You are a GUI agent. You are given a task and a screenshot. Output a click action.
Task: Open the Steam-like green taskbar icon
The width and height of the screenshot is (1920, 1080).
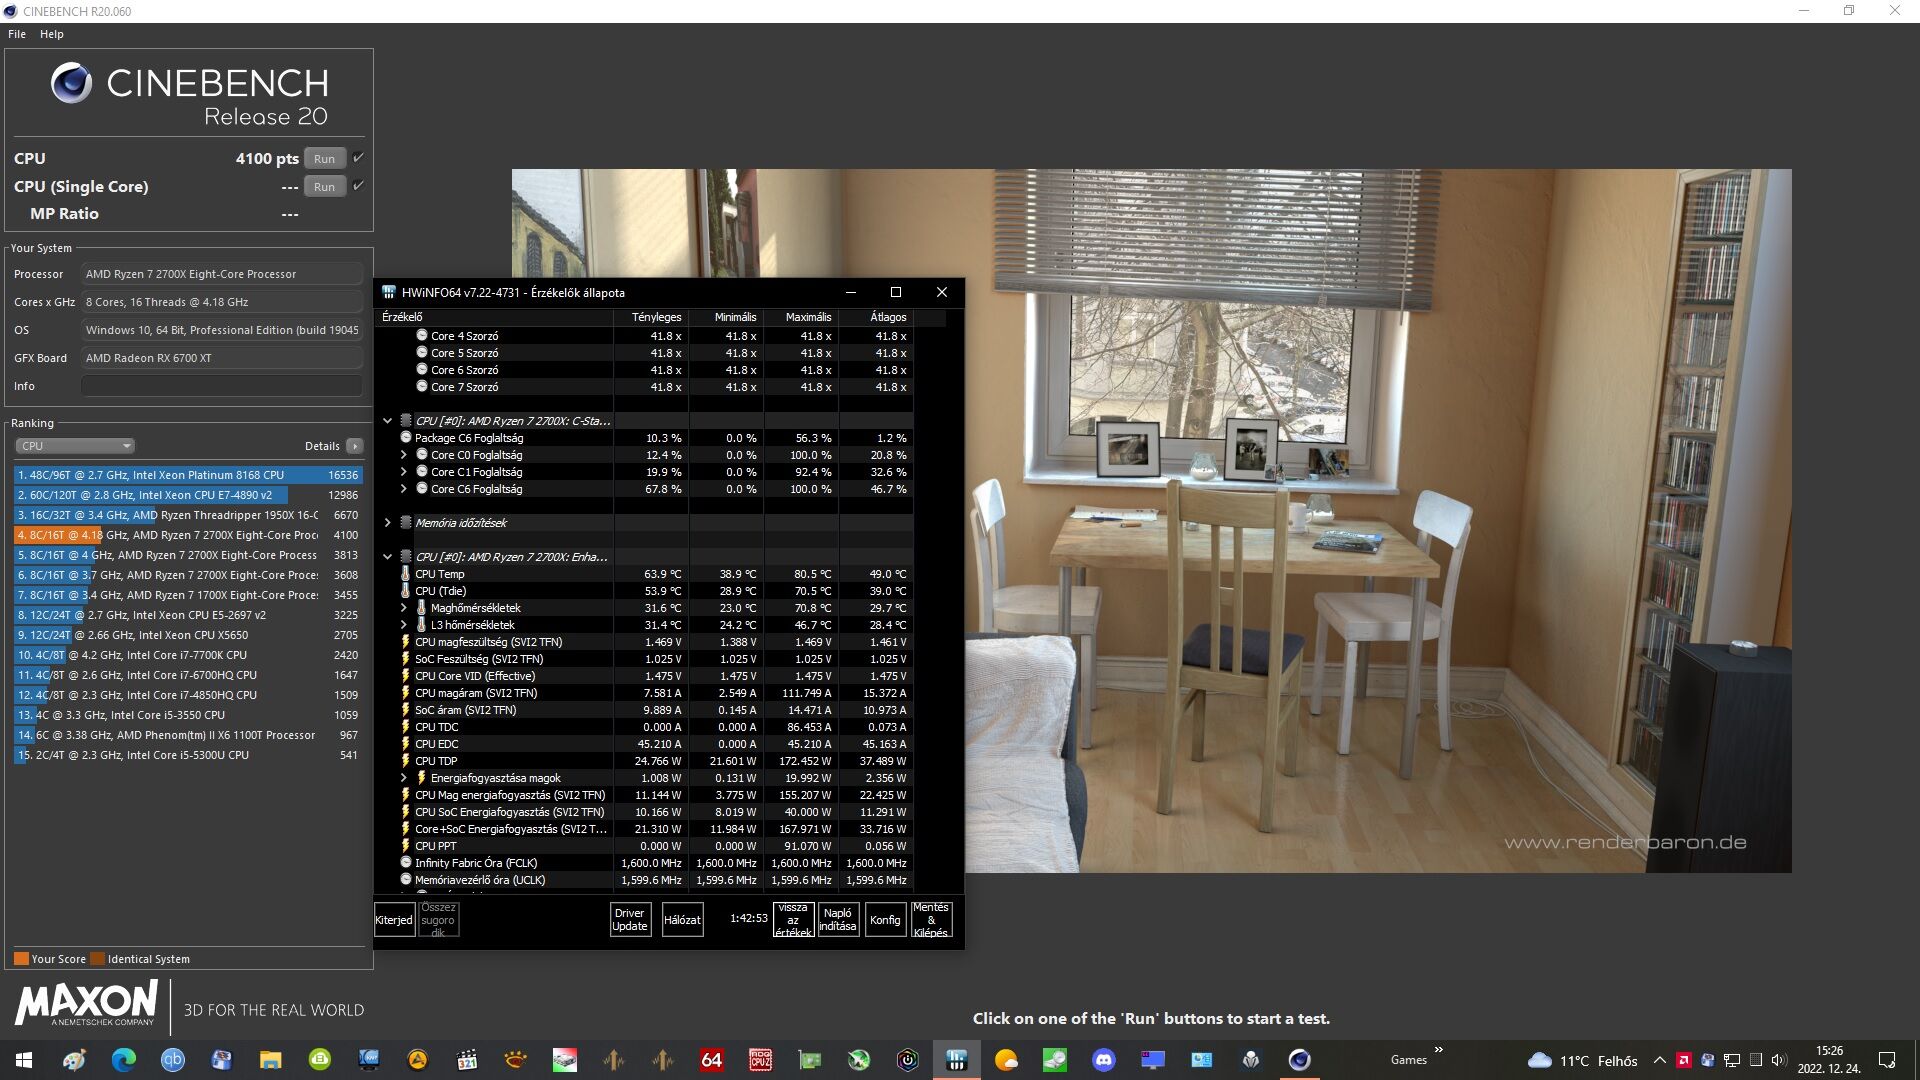click(x=1054, y=1060)
